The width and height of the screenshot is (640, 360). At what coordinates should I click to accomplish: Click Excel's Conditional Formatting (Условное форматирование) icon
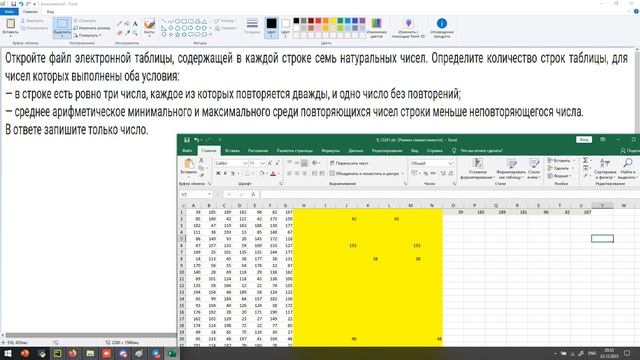477,164
